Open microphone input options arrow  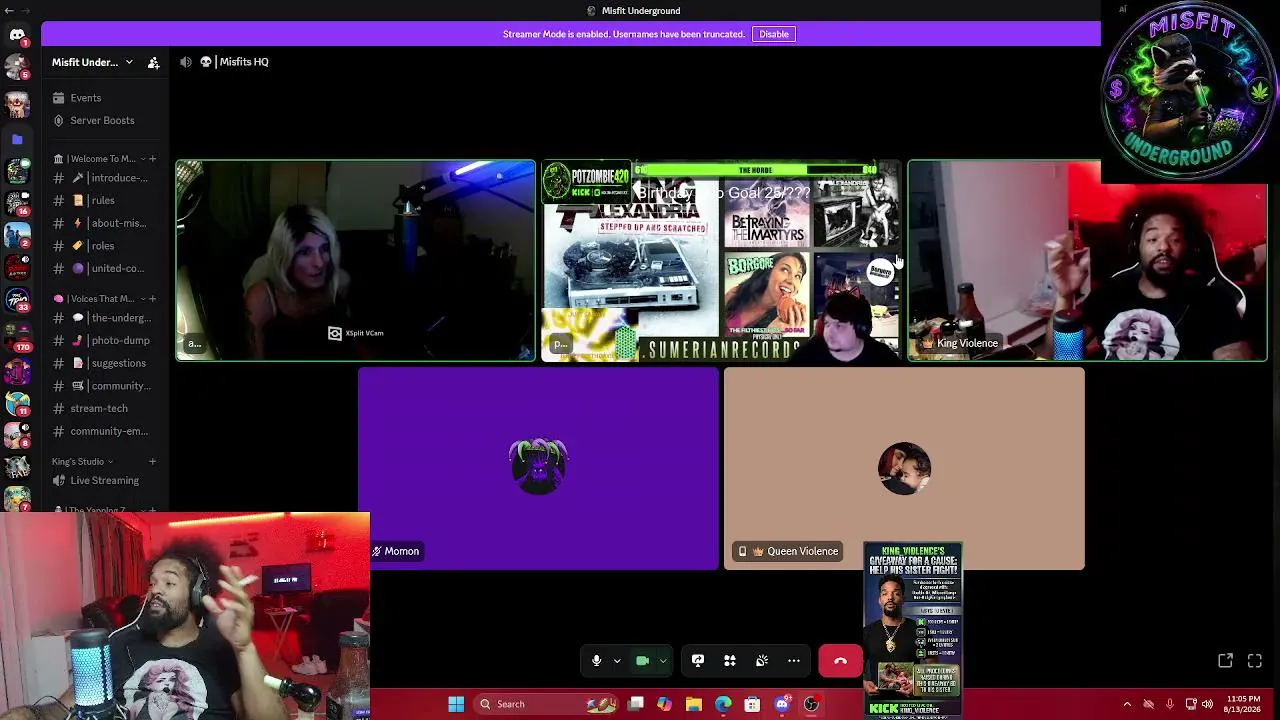click(617, 661)
